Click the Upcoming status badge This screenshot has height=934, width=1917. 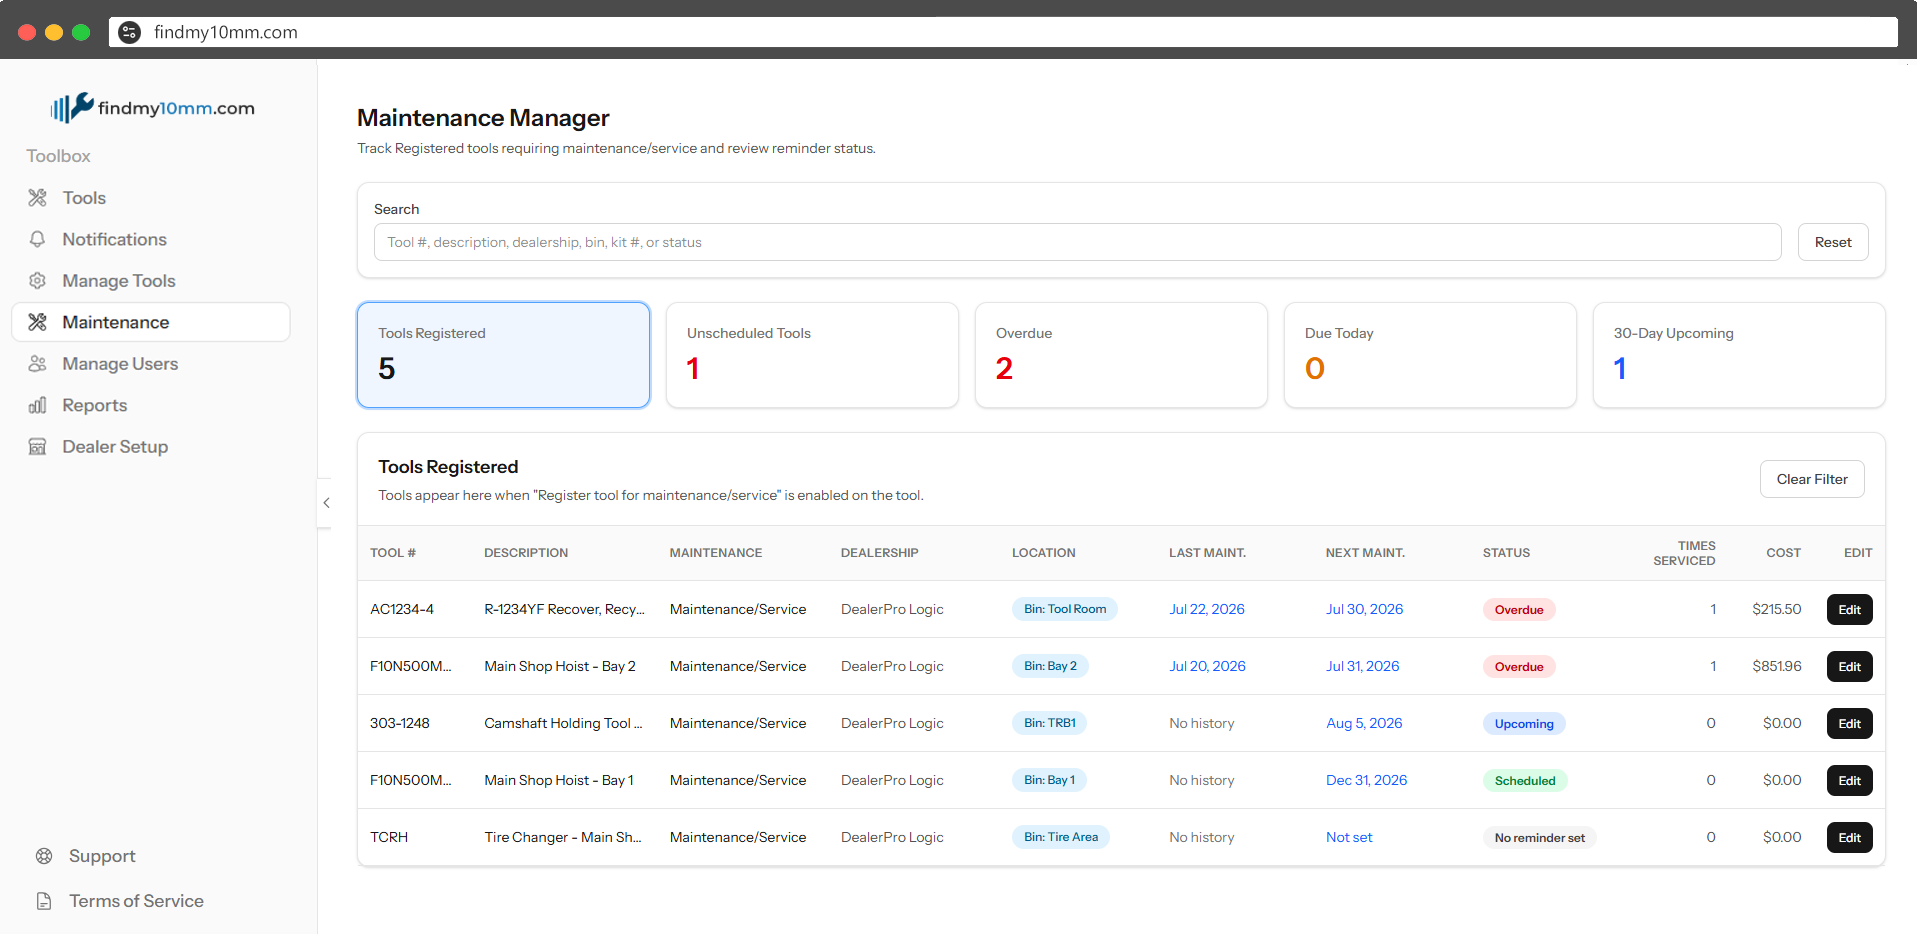coord(1524,724)
